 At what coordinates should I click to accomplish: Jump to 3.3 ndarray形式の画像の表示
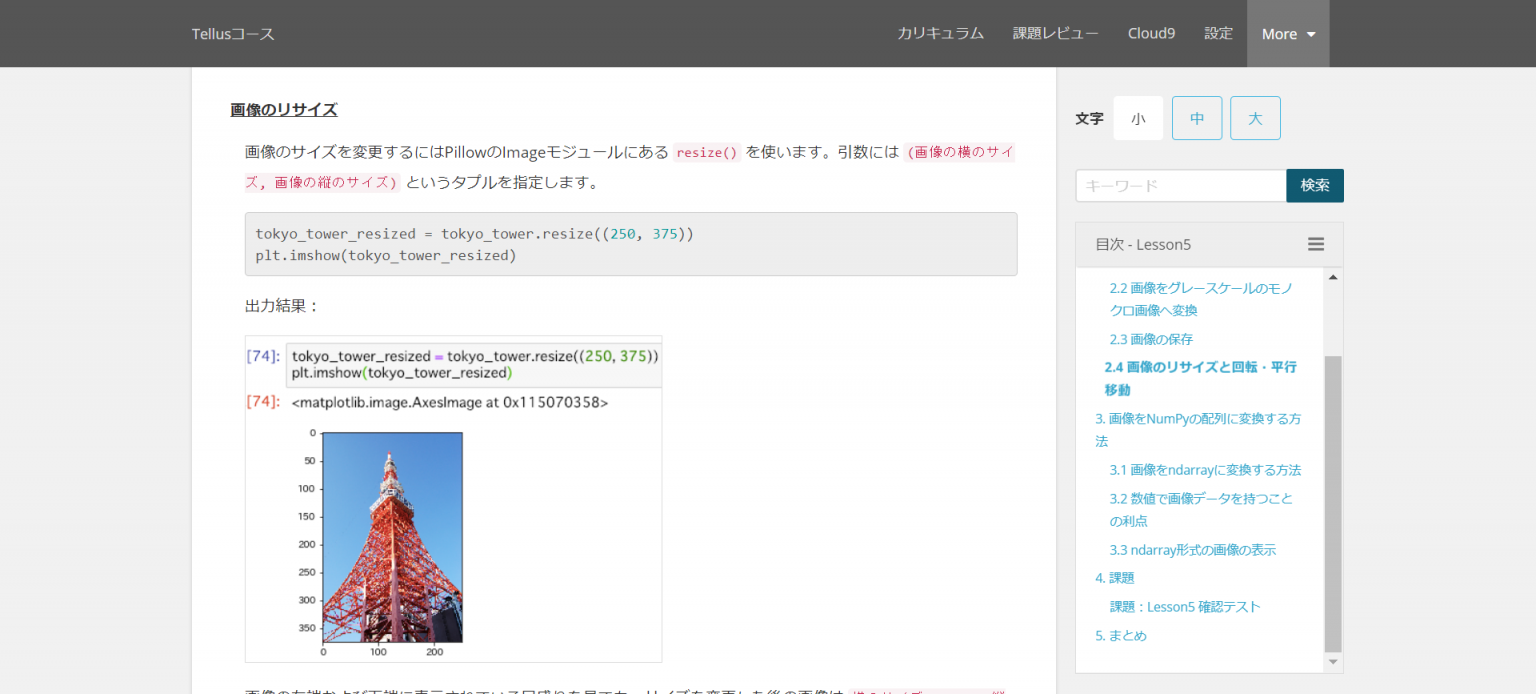pyautogui.click(x=1193, y=549)
